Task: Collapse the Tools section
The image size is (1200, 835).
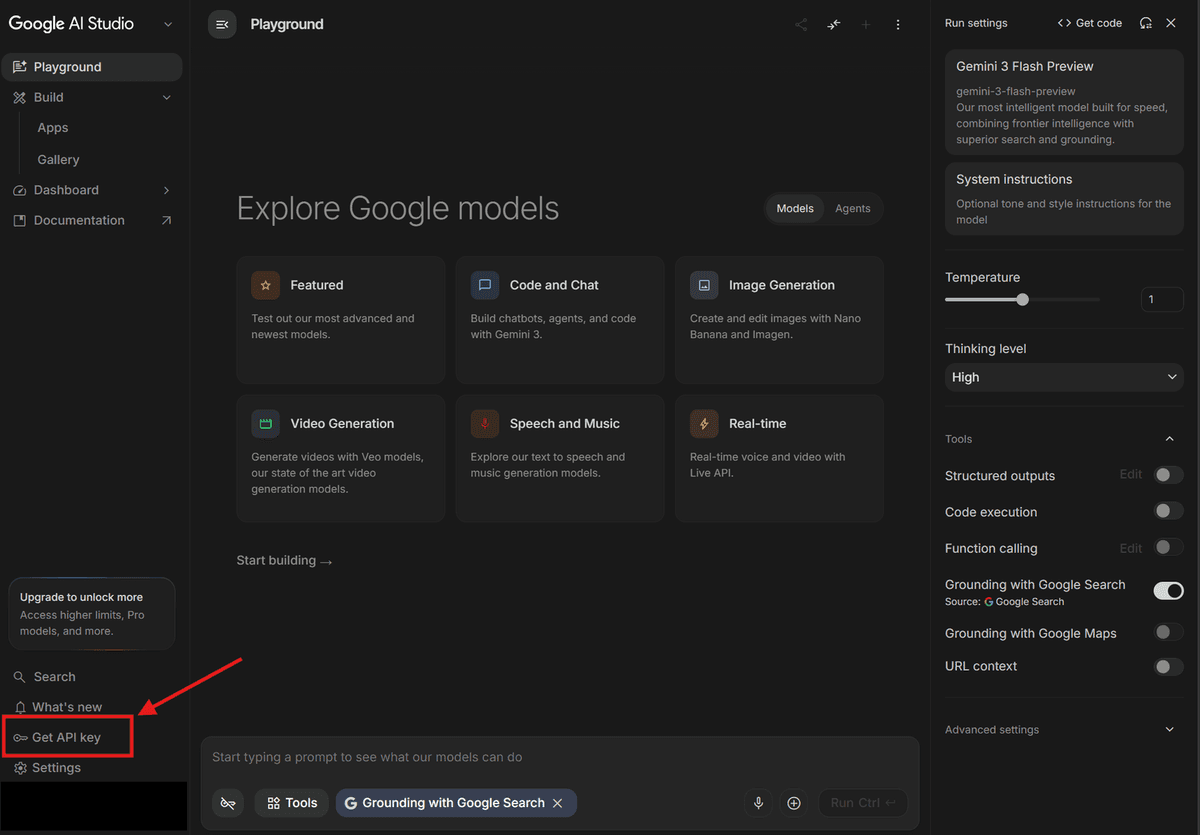Action: 1169,438
